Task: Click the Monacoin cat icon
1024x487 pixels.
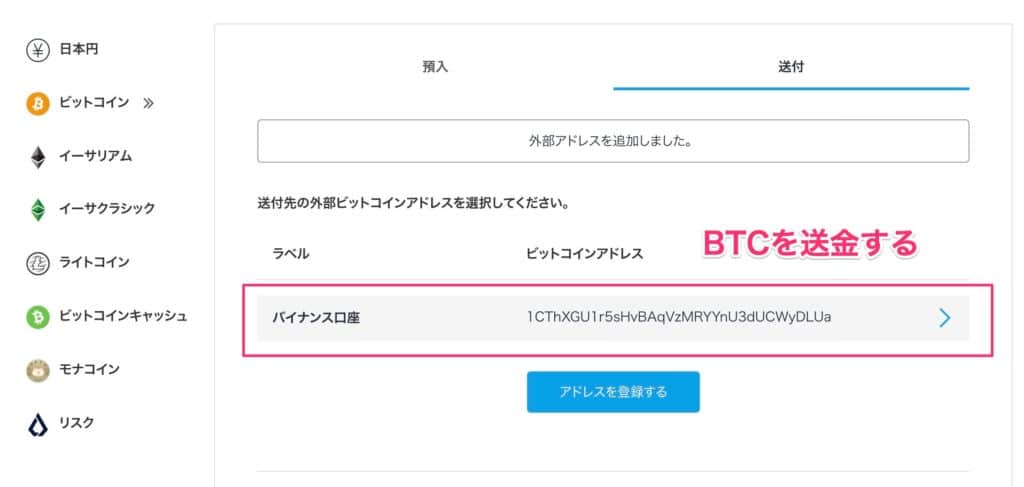Action: 38,370
